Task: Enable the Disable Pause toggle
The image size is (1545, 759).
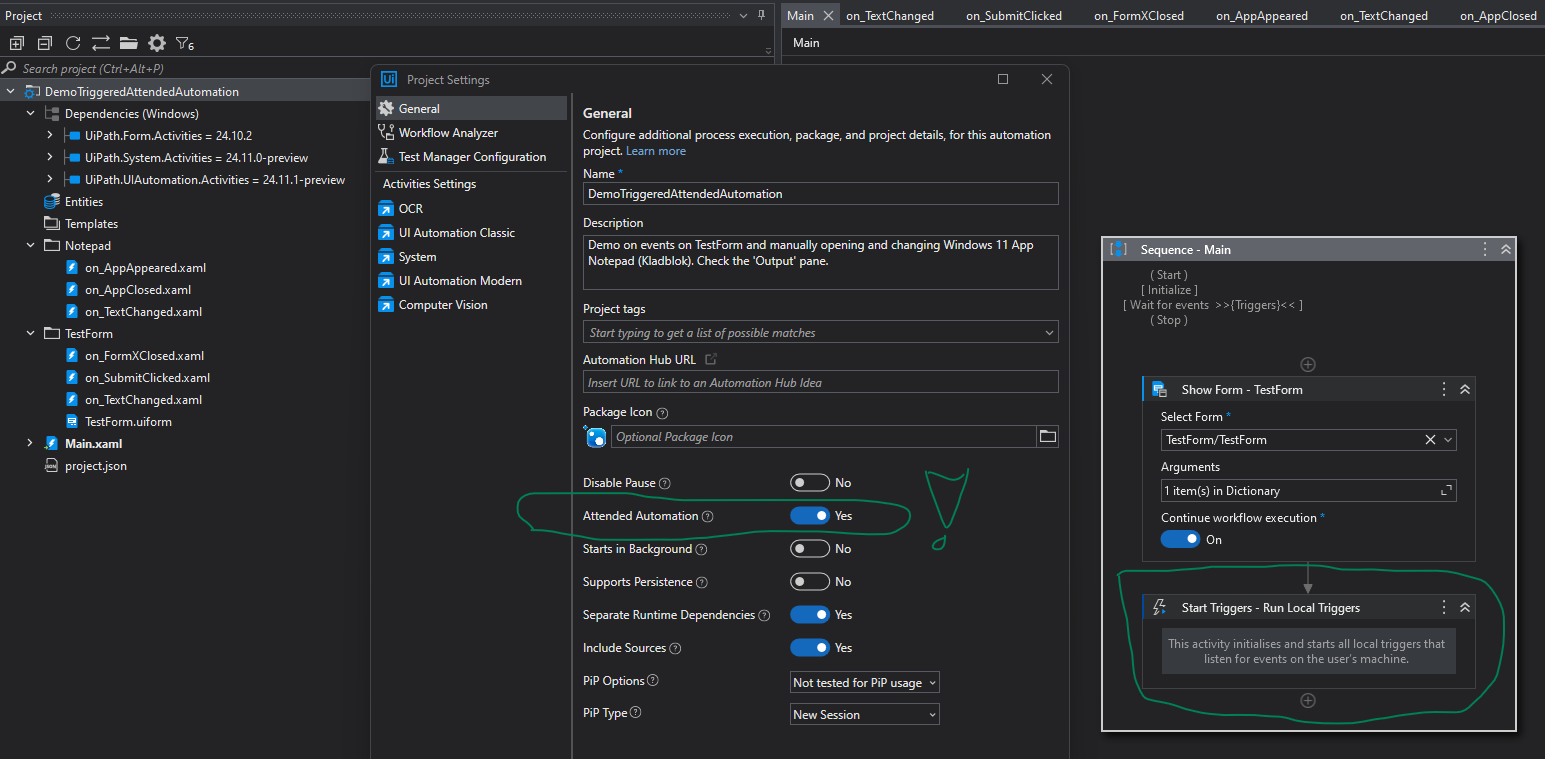Action: [x=810, y=483]
